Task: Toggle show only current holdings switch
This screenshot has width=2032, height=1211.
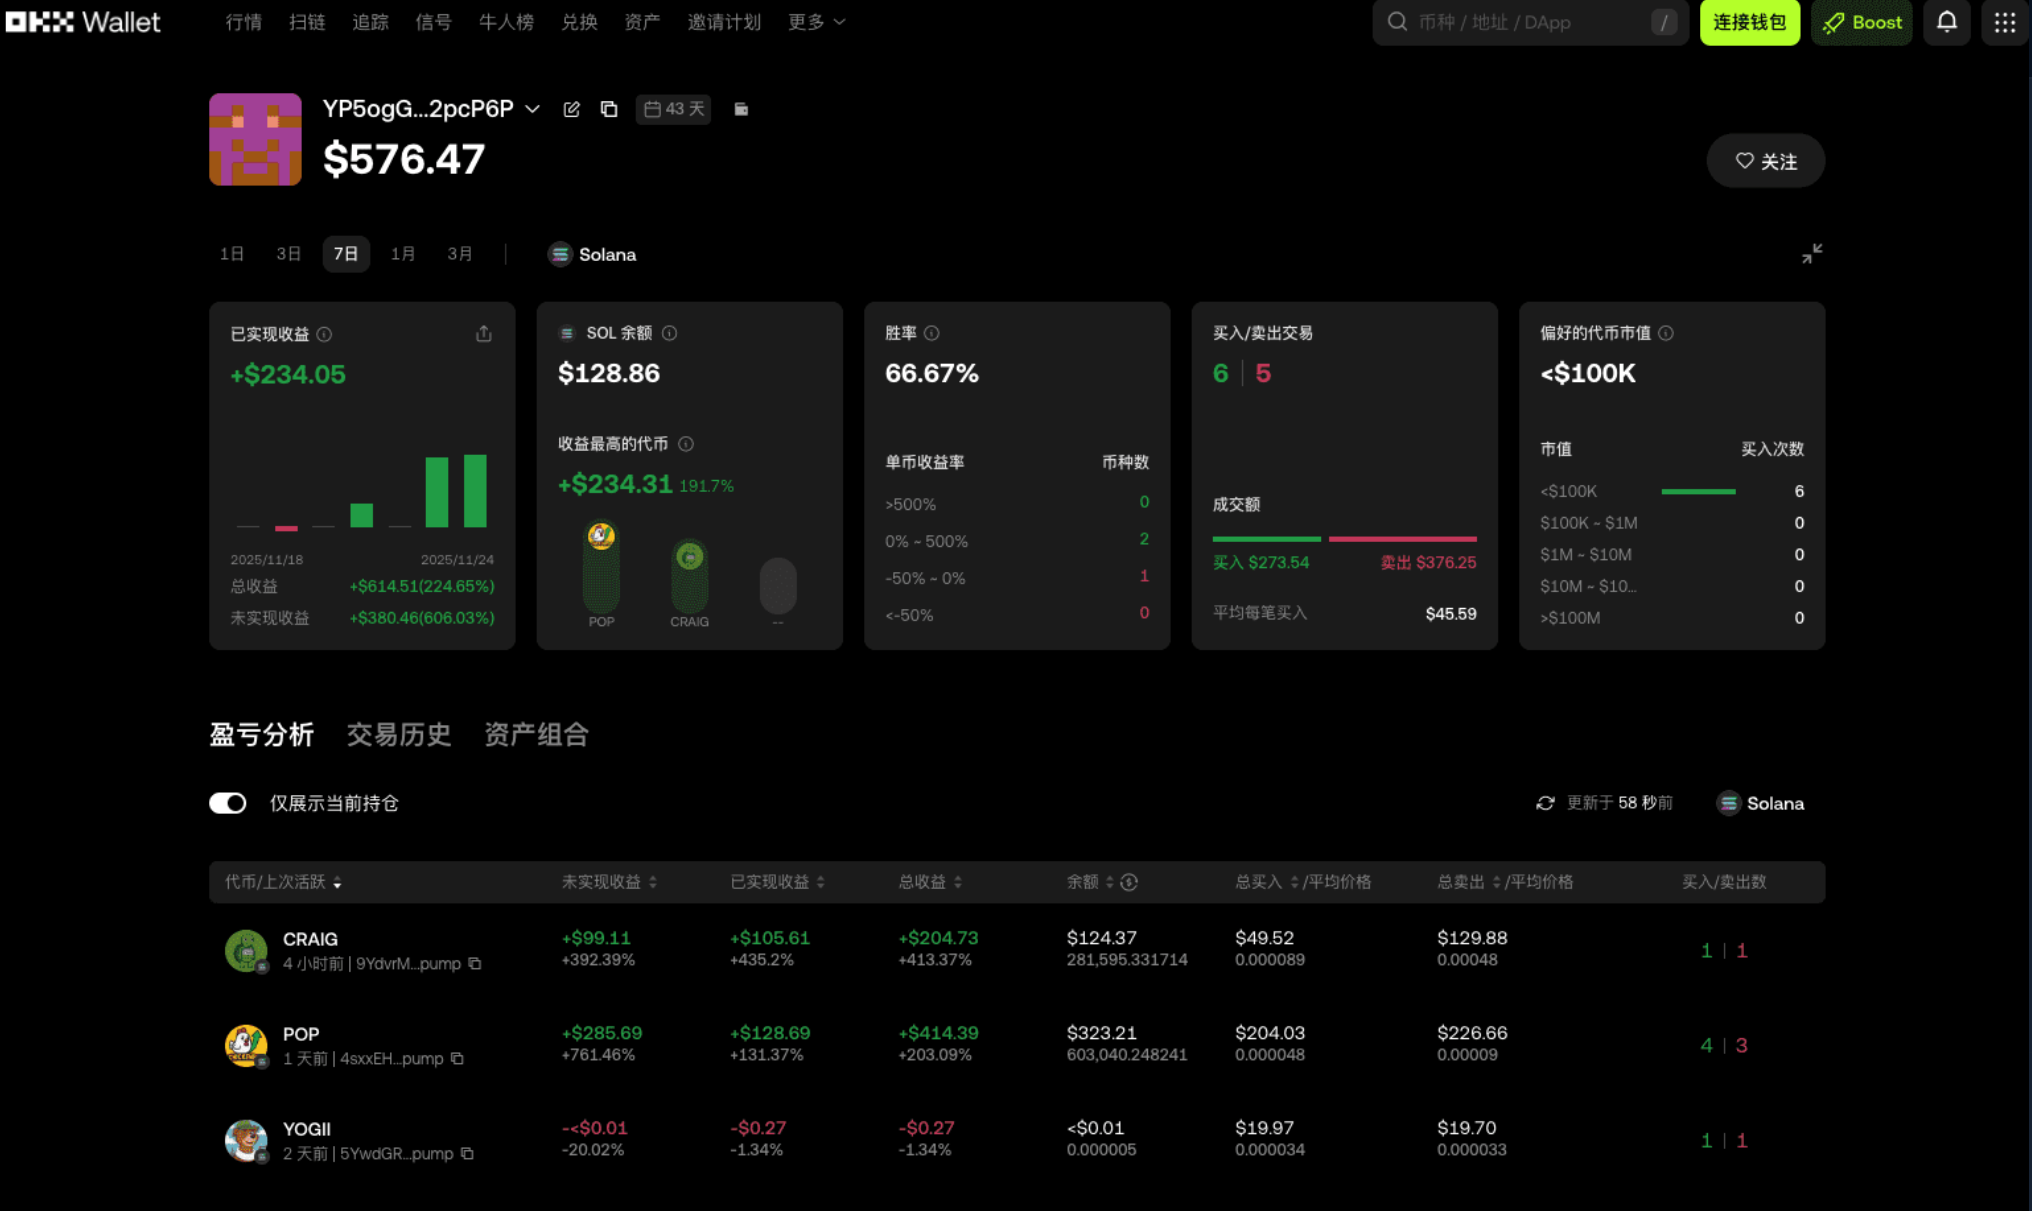Action: (x=228, y=803)
